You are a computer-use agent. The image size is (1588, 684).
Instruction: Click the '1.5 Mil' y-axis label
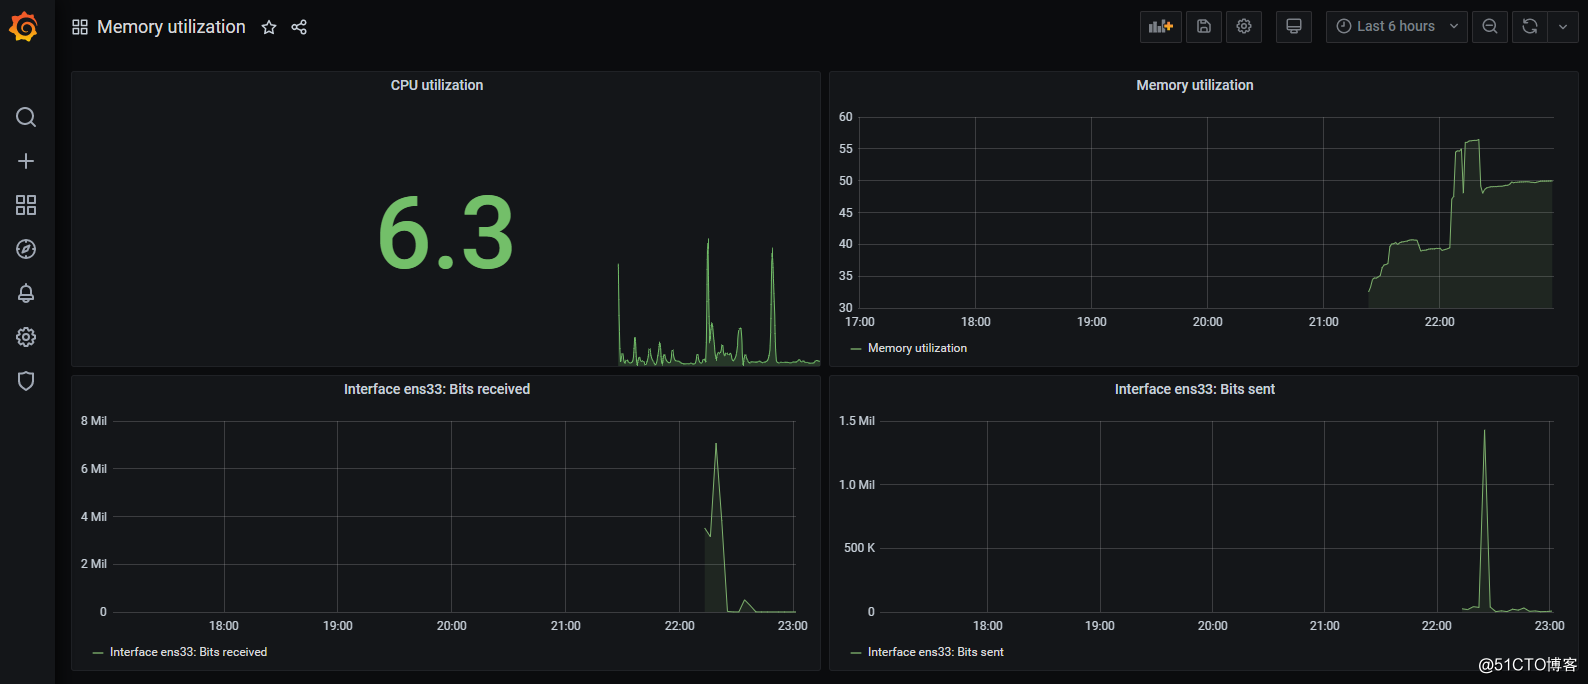857,421
